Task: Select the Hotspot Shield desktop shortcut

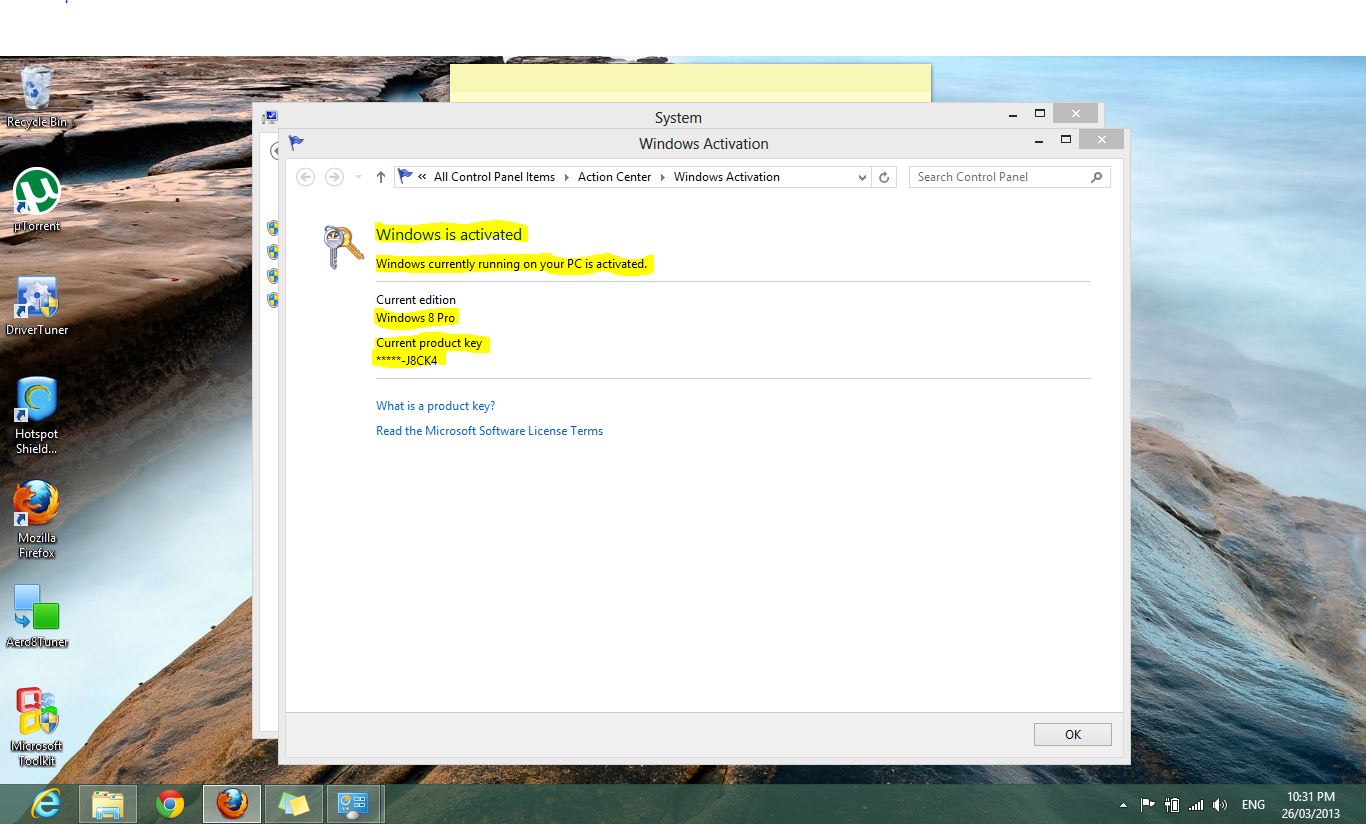Action: [x=37, y=416]
